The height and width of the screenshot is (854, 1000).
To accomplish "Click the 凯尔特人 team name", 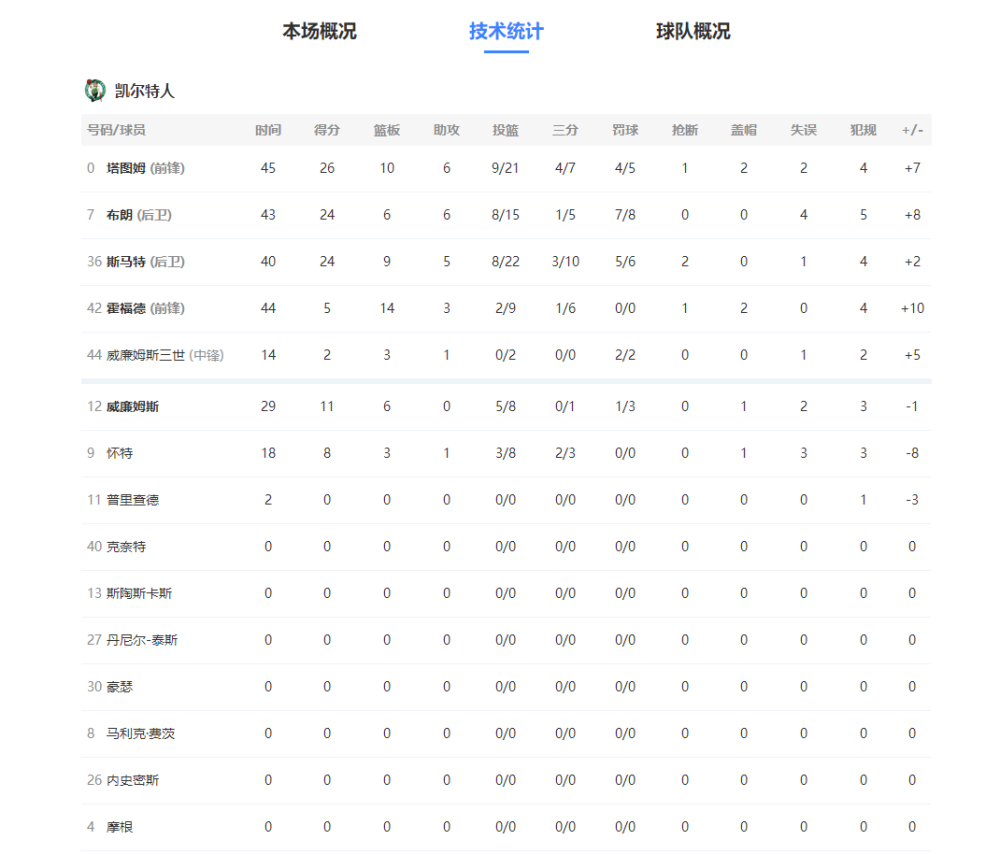I will pos(144,91).
